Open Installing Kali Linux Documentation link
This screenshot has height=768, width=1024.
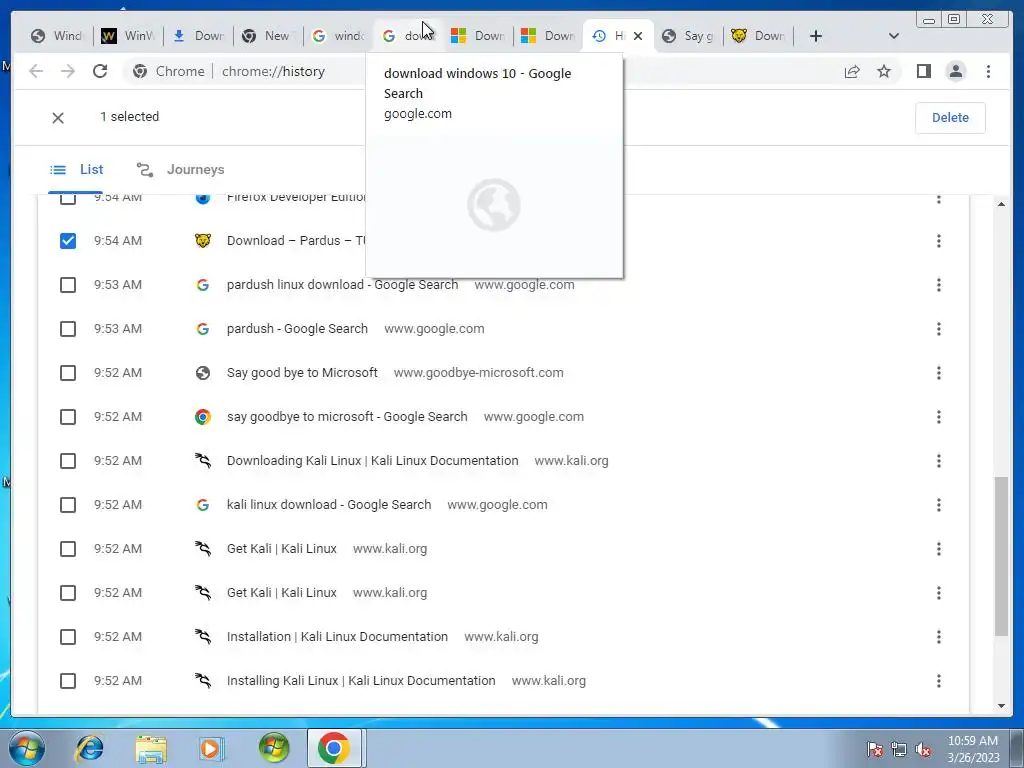pyautogui.click(x=360, y=681)
